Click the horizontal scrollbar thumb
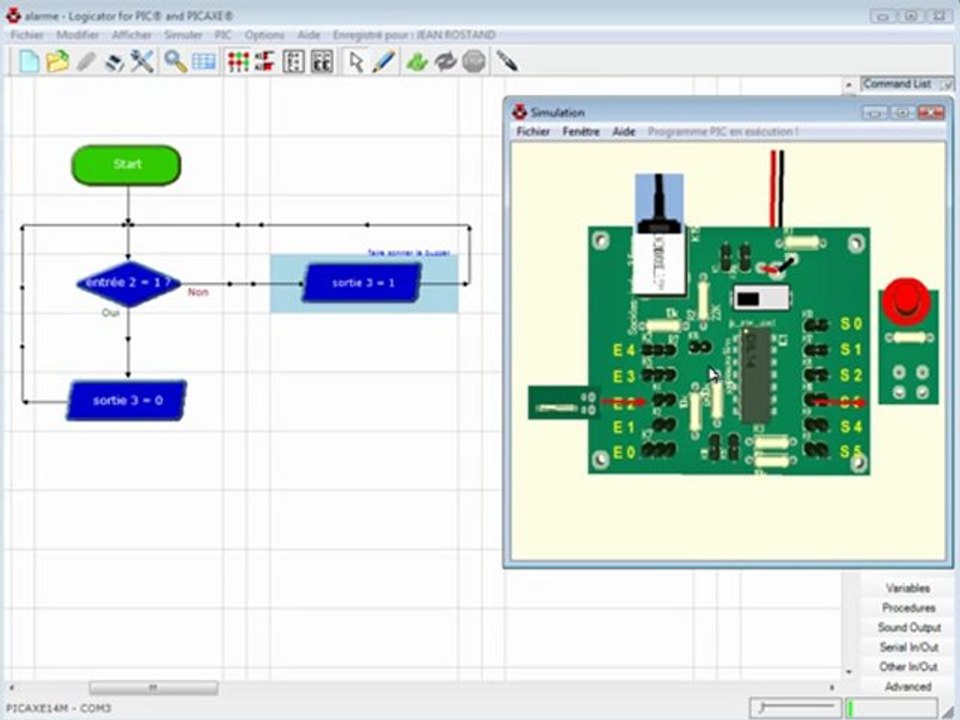This screenshot has height=720, width=960. pyautogui.click(x=153, y=688)
